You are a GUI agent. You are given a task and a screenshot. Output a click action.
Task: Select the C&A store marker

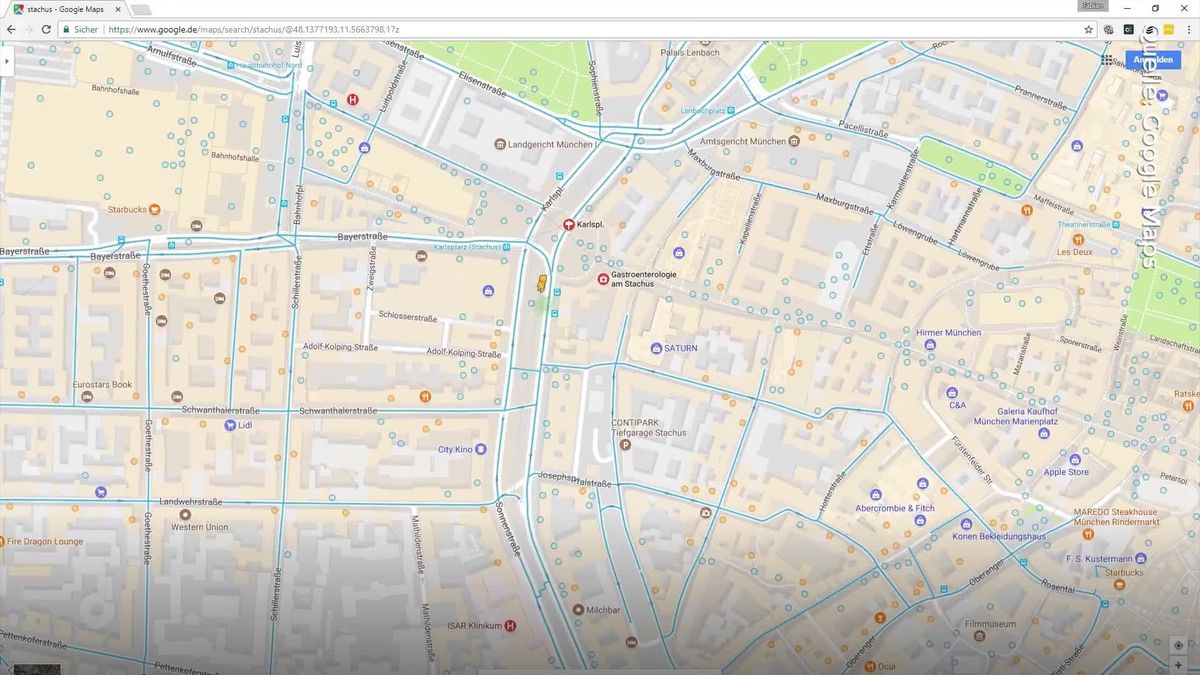[x=951, y=393]
